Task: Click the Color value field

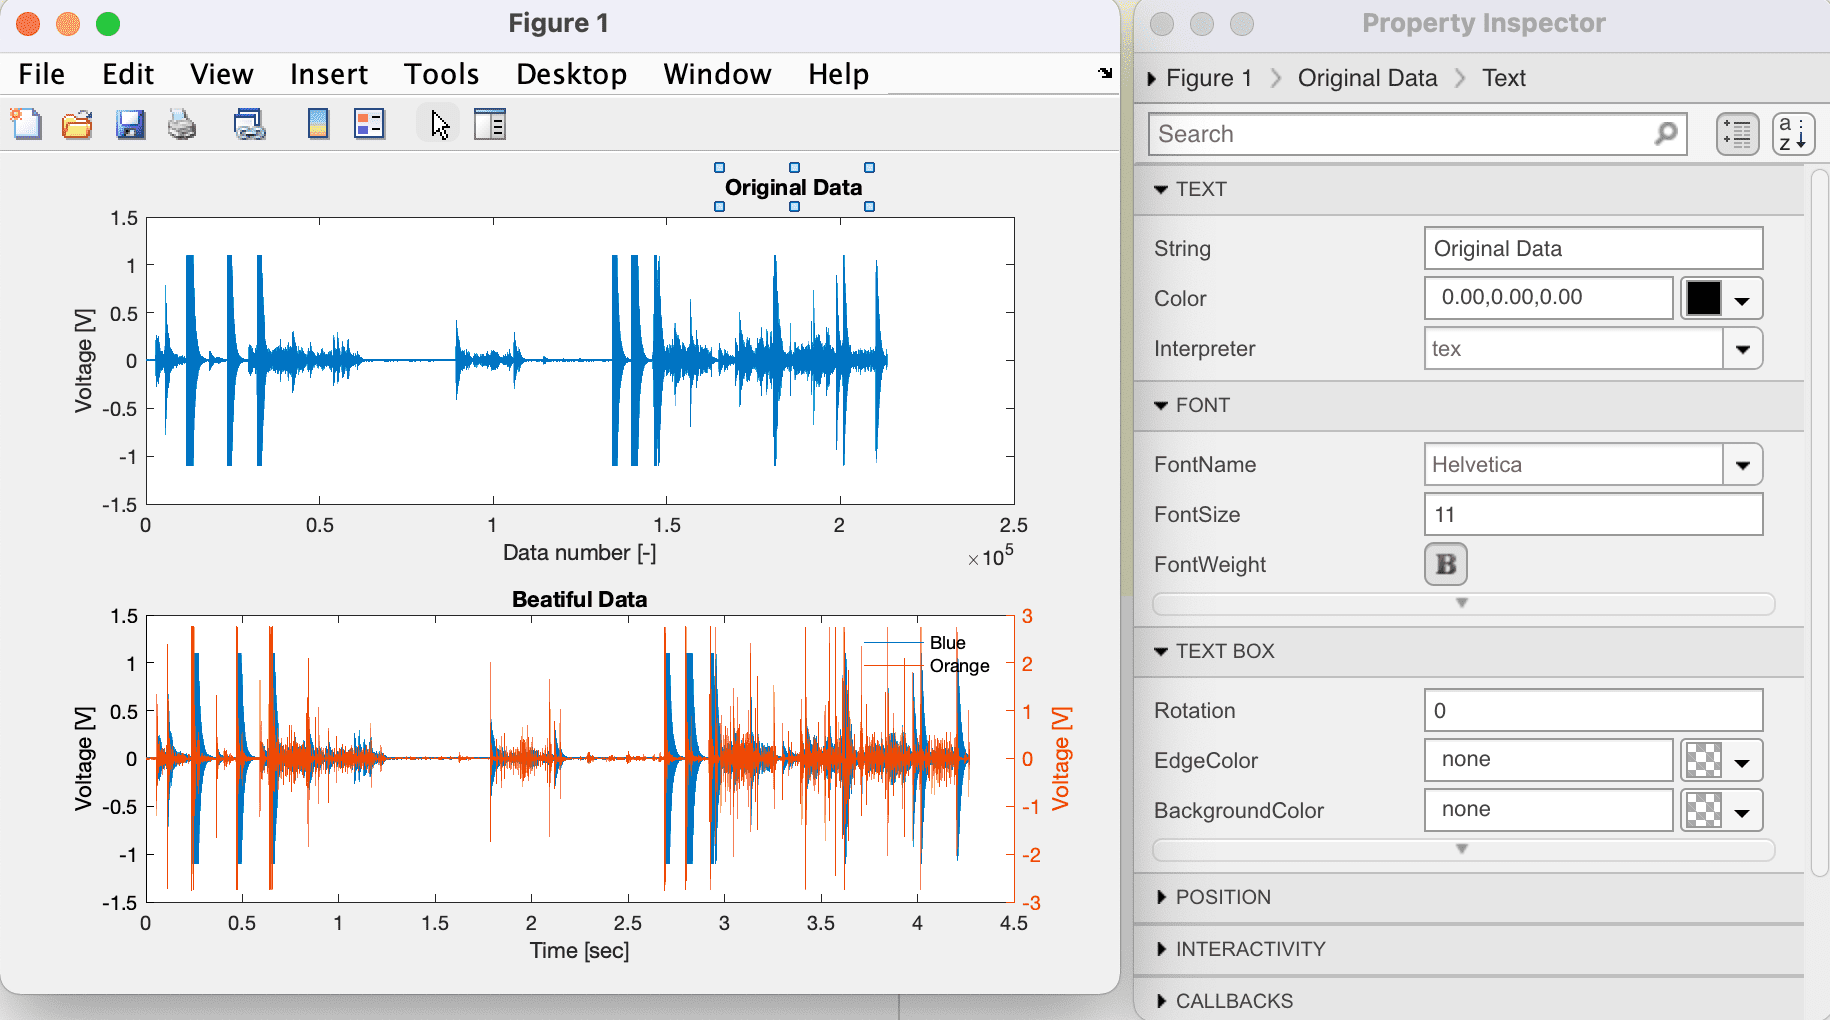Action: (1548, 298)
